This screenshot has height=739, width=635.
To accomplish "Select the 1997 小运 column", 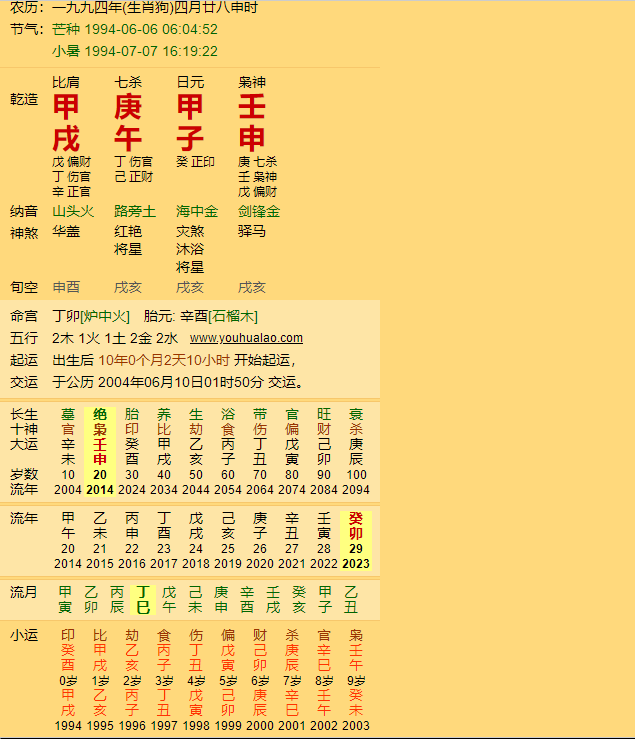I will [164, 680].
